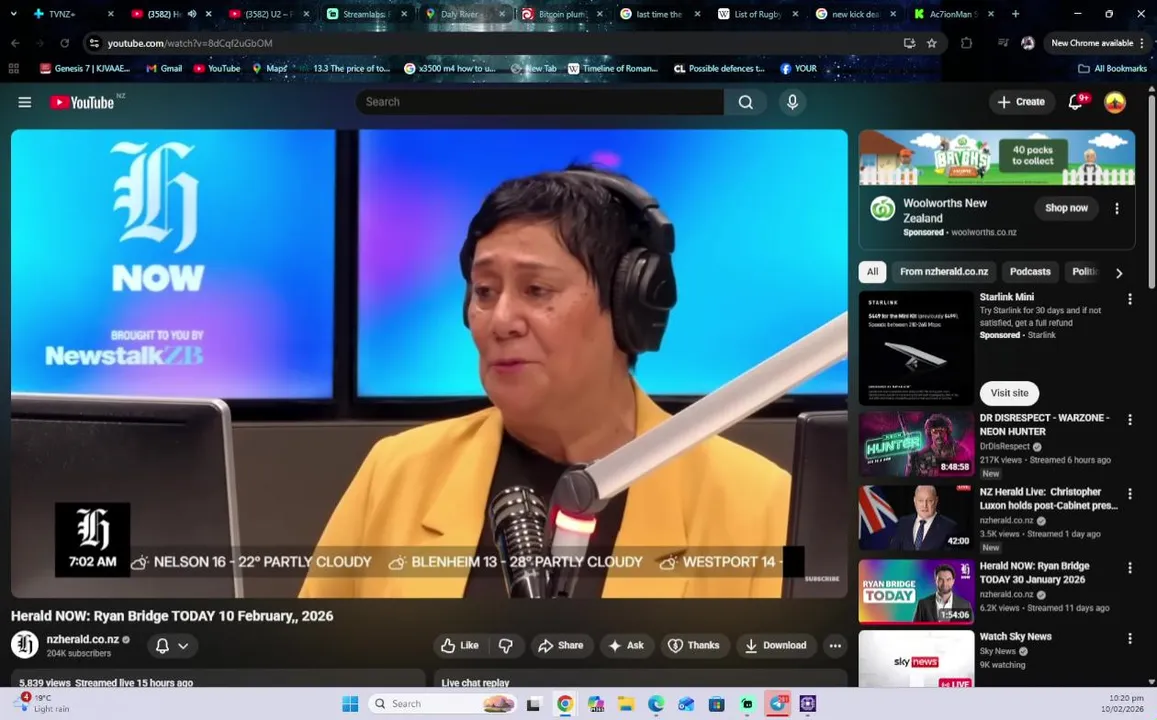Open YouTube notifications bell
The width and height of the screenshot is (1157, 720).
[1077, 102]
